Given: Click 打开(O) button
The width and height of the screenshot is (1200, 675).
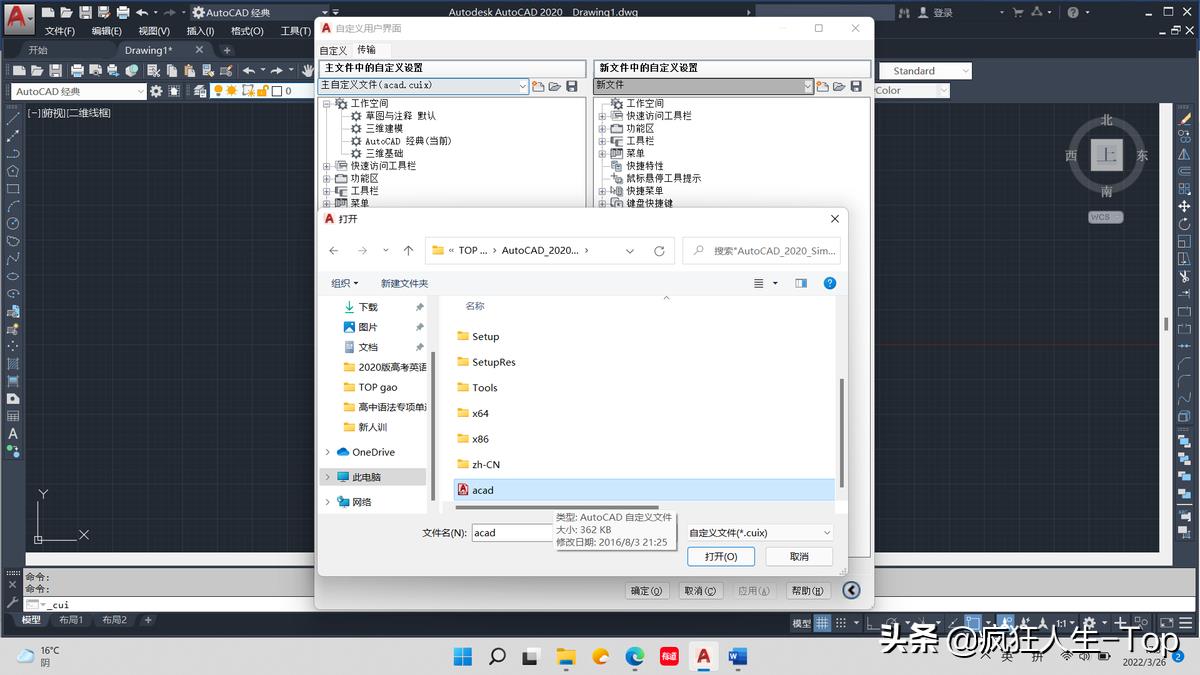Looking at the screenshot, I should pyautogui.click(x=721, y=557).
